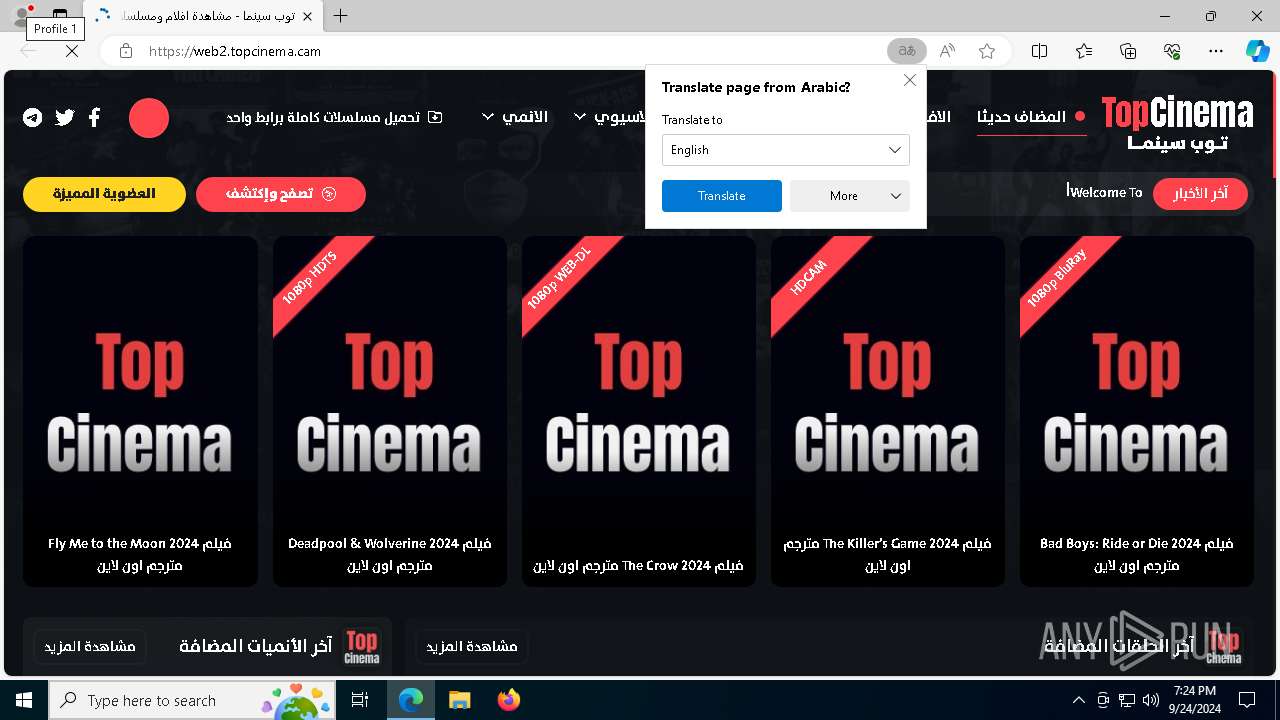The width and height of the screenshot is (1280, 720).
Task: Click the تصفح وإكتشف button
Action: click(281, 194)
